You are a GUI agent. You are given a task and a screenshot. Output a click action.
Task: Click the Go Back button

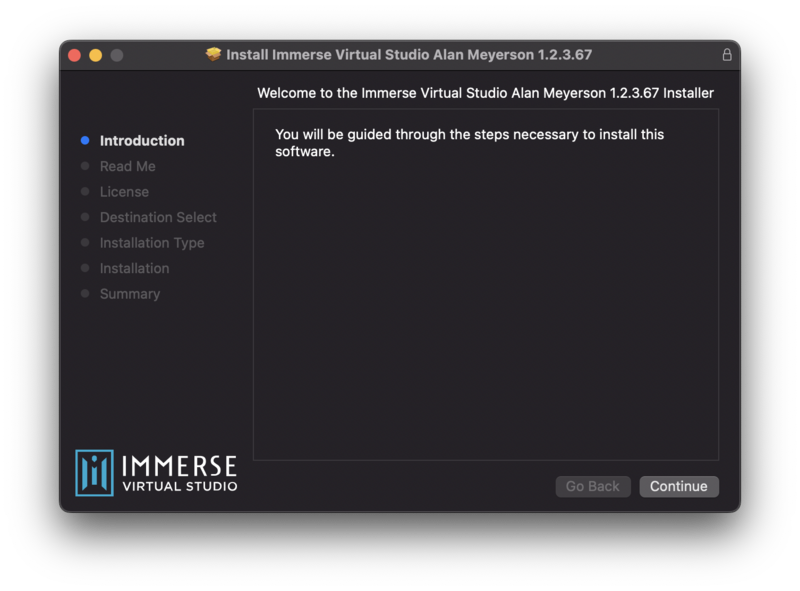coord(593,486)
